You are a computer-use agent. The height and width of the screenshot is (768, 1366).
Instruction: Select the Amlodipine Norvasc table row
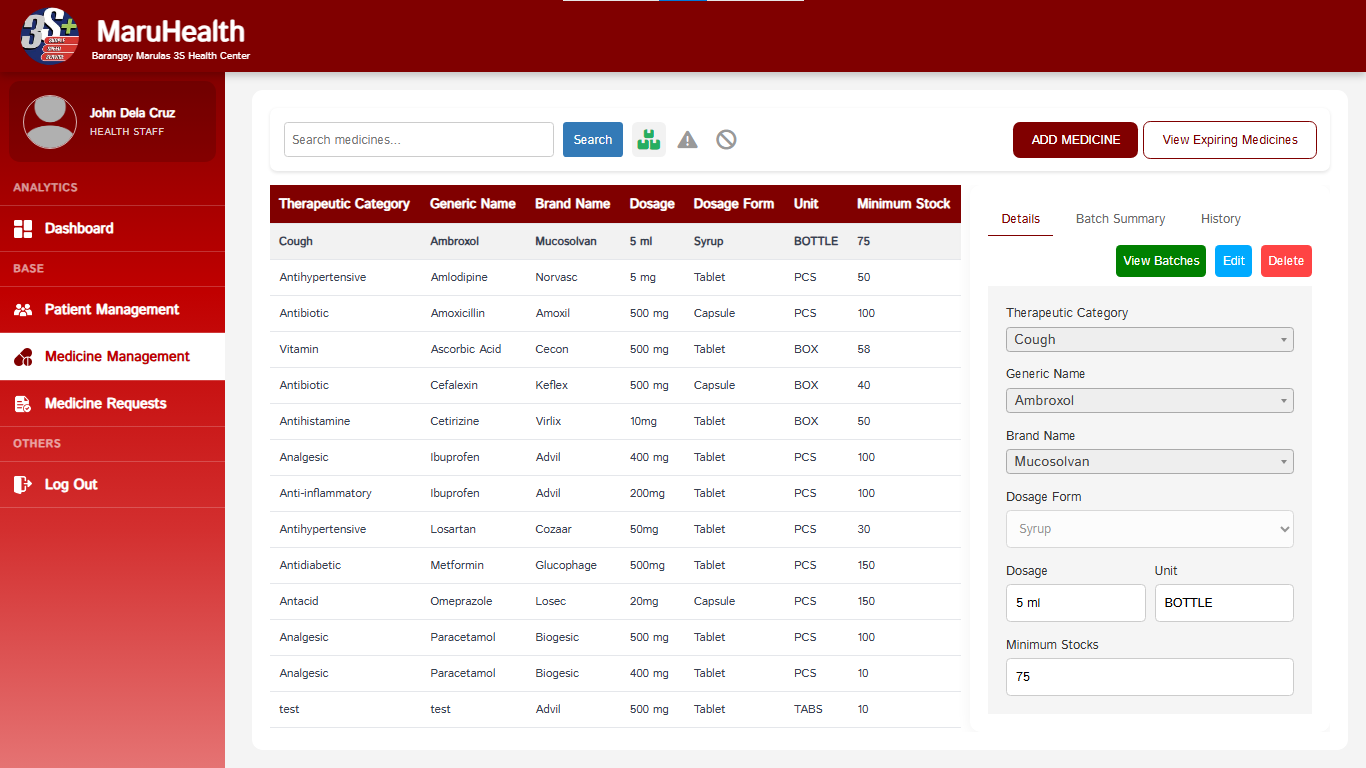615,277
